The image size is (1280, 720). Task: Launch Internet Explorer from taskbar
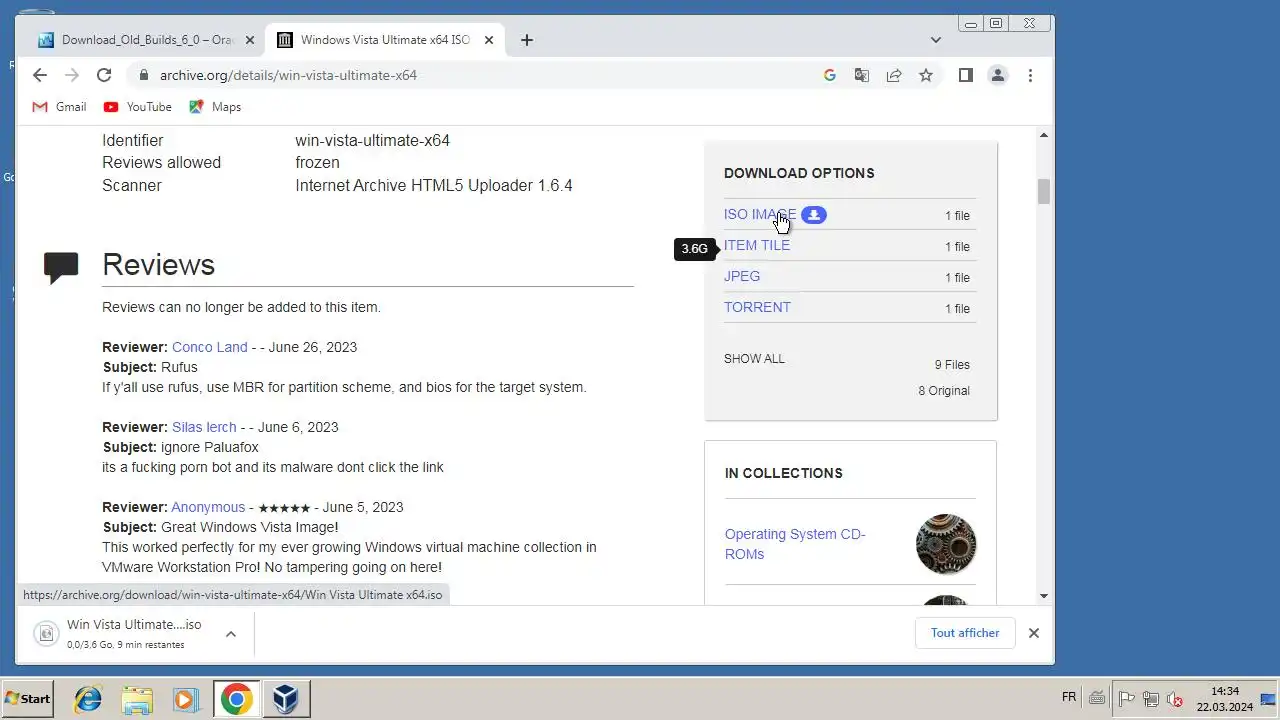tap(88, 698)
